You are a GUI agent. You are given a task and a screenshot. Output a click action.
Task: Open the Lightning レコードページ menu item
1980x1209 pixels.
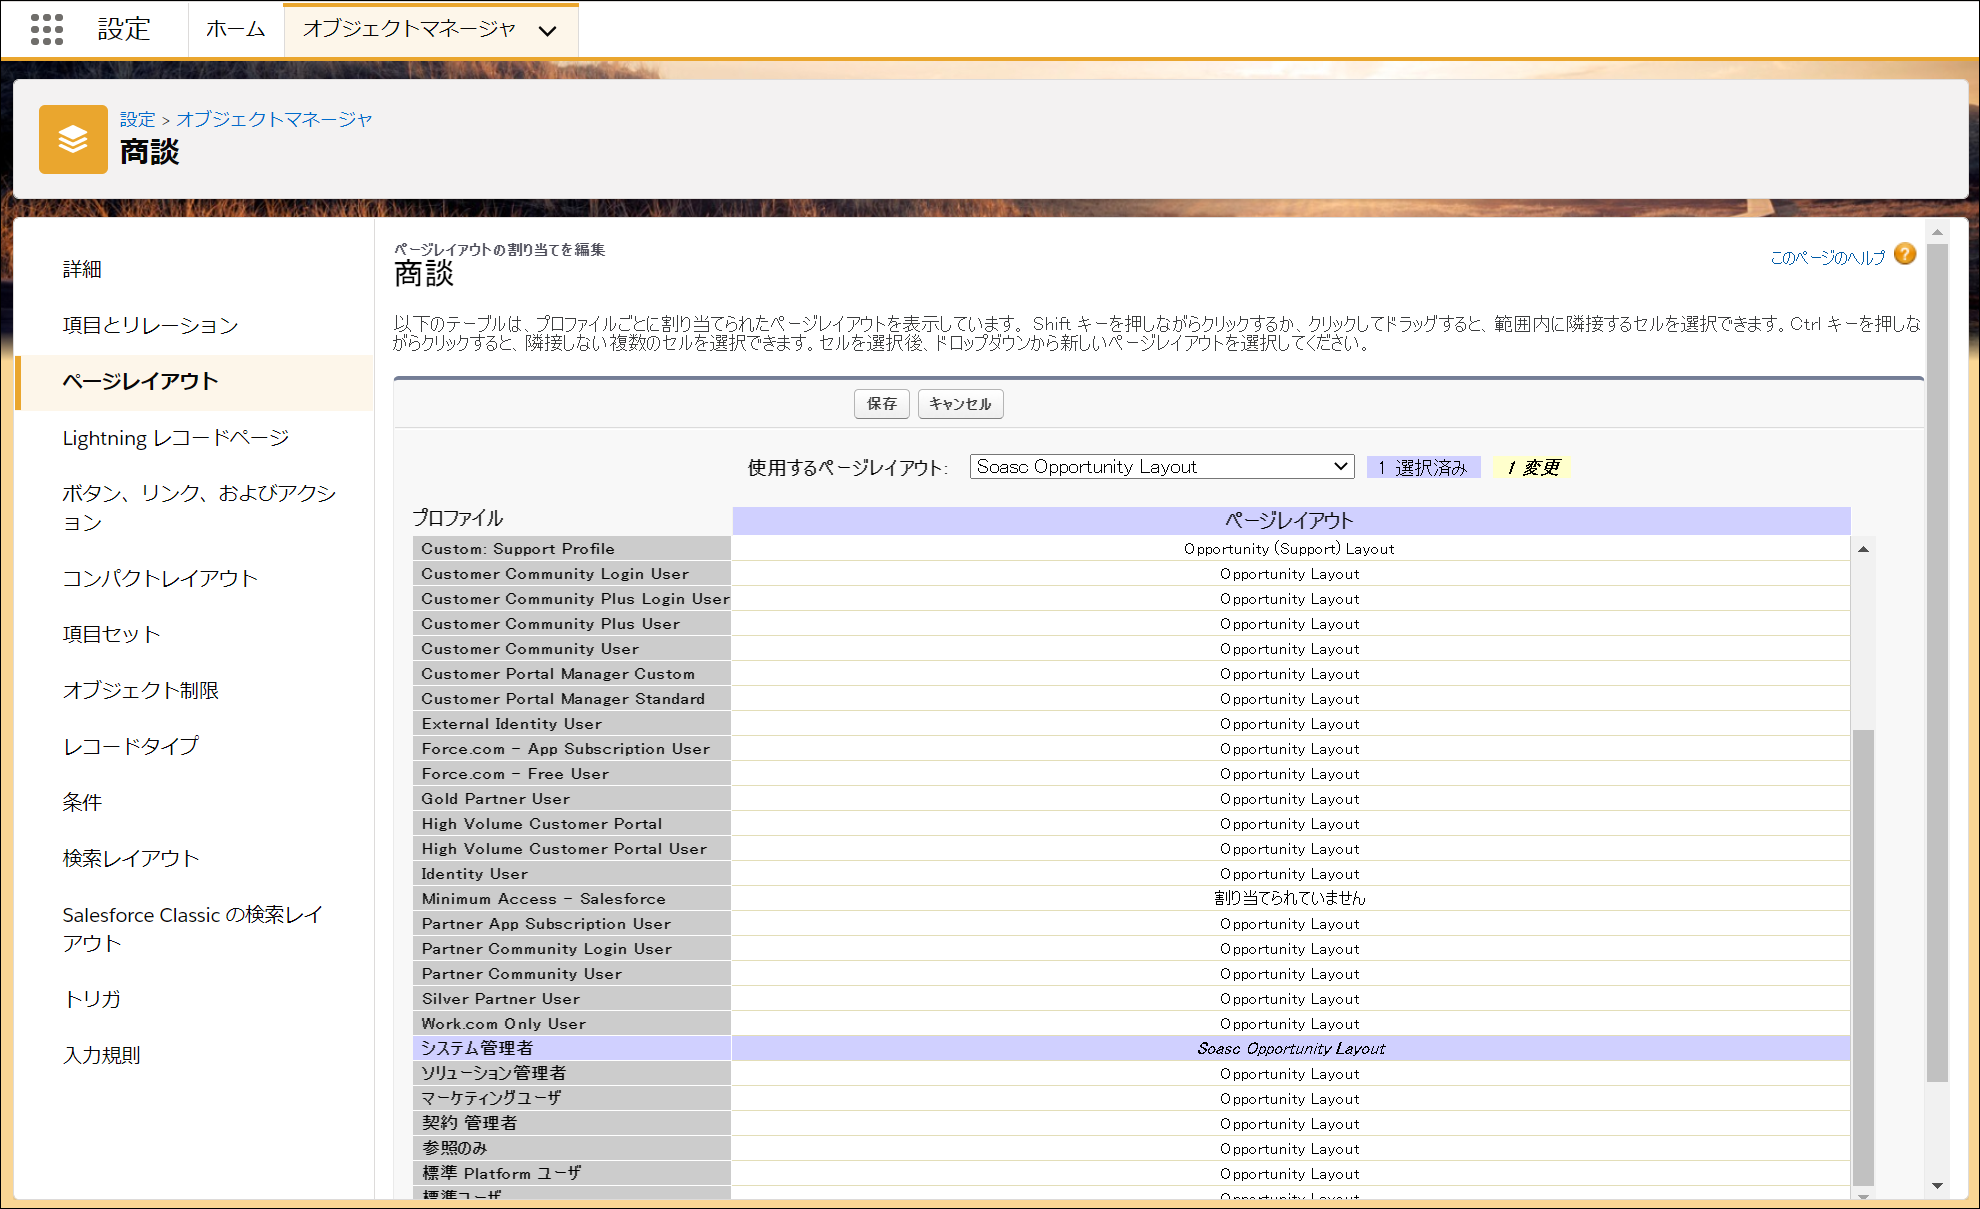(x=175, y=438)
